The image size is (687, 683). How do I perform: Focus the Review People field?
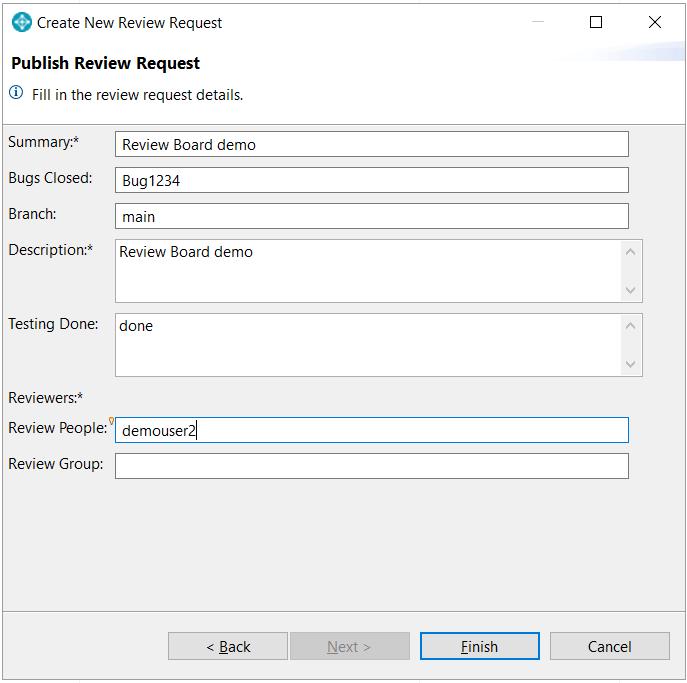pyautogui.click(x=372, y=430)
